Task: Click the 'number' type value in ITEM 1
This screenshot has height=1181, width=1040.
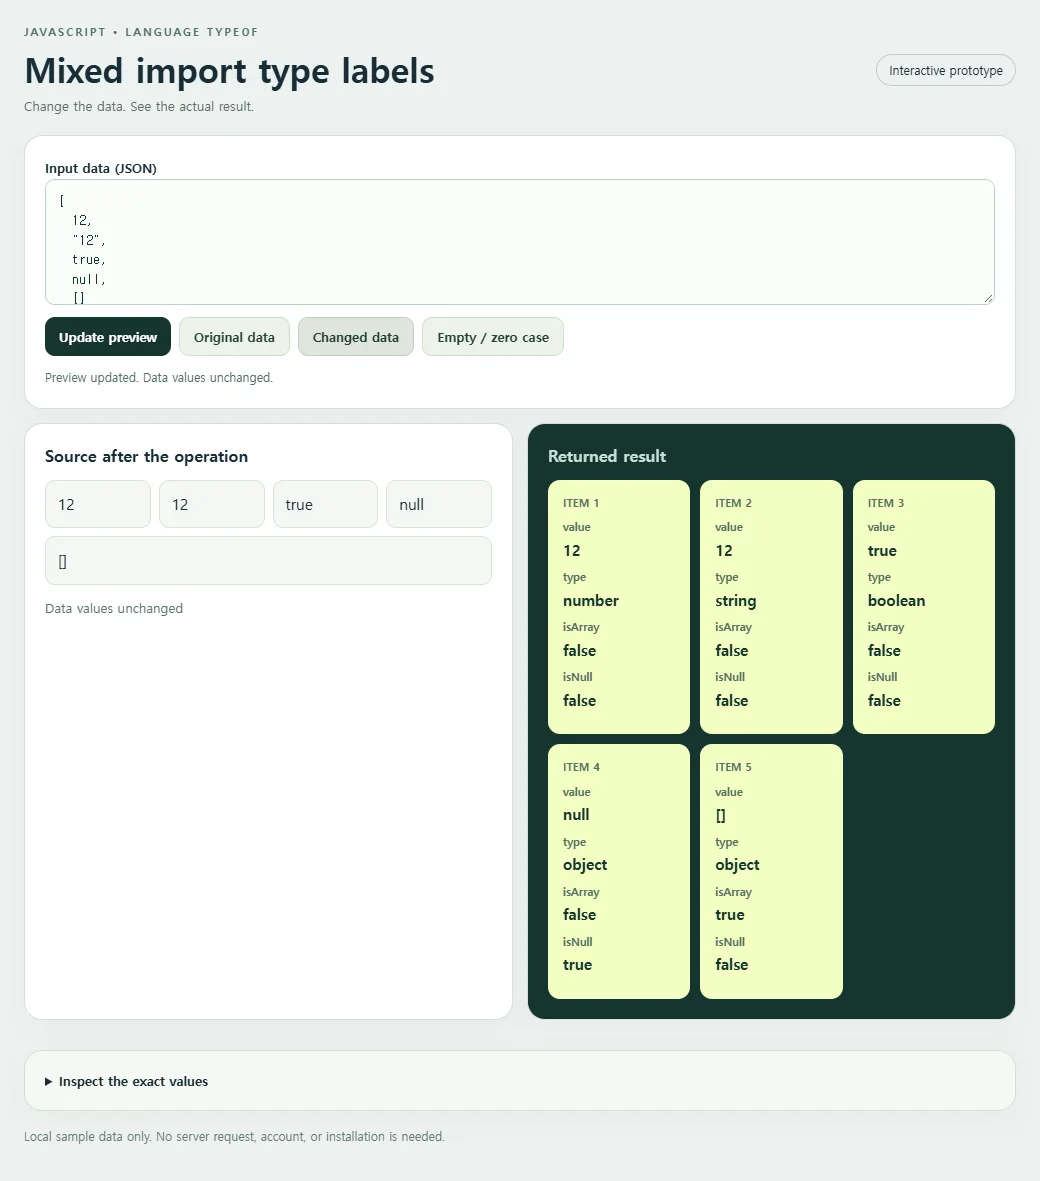Action: coord(590,600)
